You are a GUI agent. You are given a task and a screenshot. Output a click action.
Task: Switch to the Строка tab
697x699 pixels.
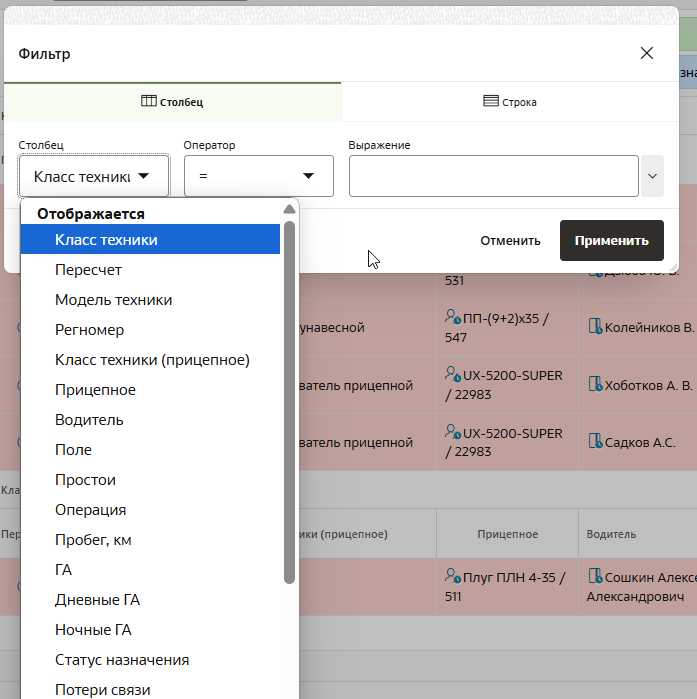pyautogui.click(x=510, y=101)
